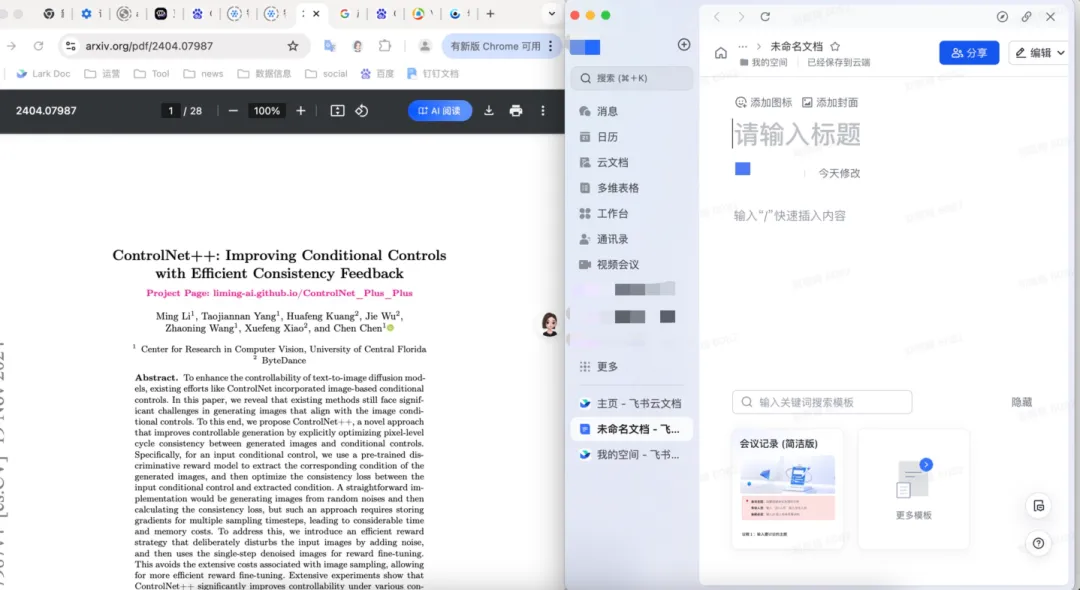The height and width of the screenshot is (590, 1080).
Task: Click the blue 分享 button
Action: 968,53
